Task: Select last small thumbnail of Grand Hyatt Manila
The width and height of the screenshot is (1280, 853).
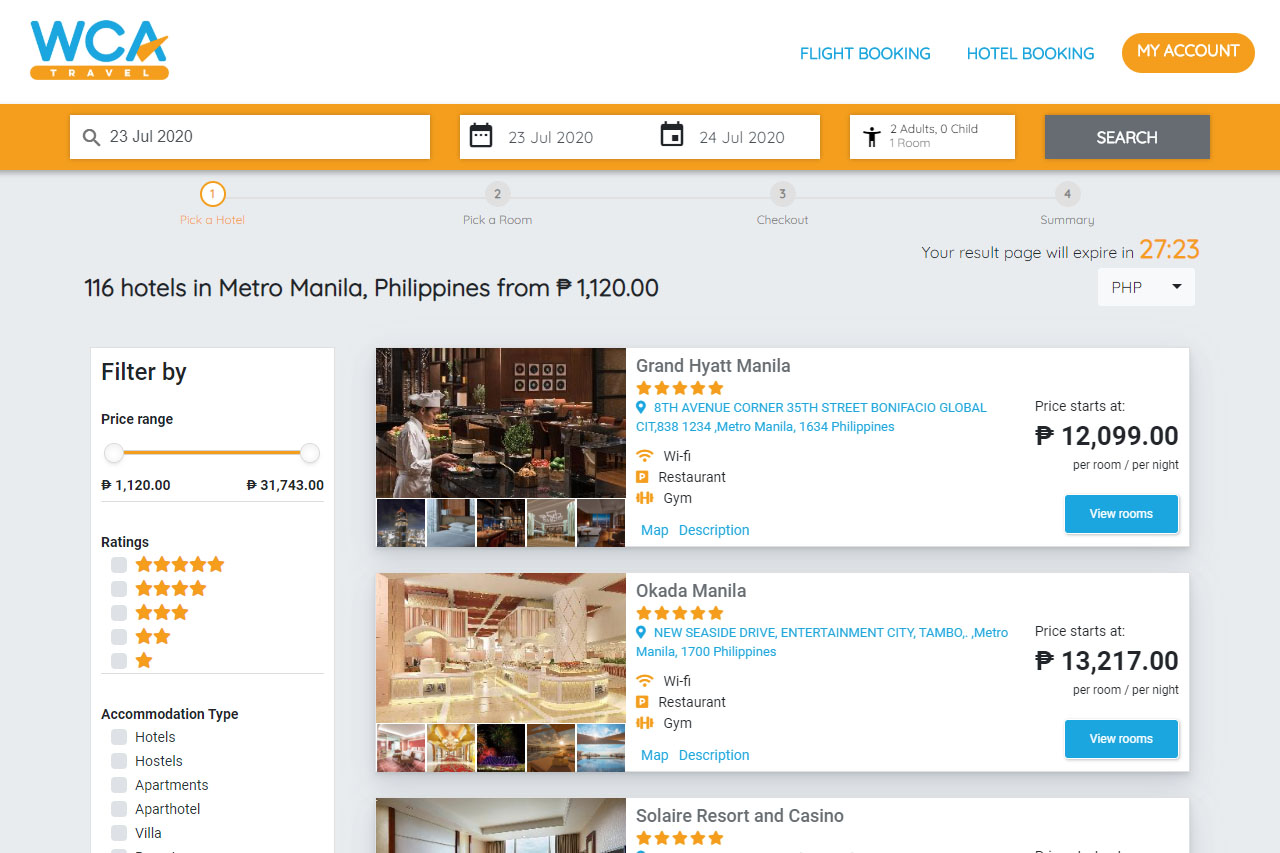Action: tap(601, 523)
